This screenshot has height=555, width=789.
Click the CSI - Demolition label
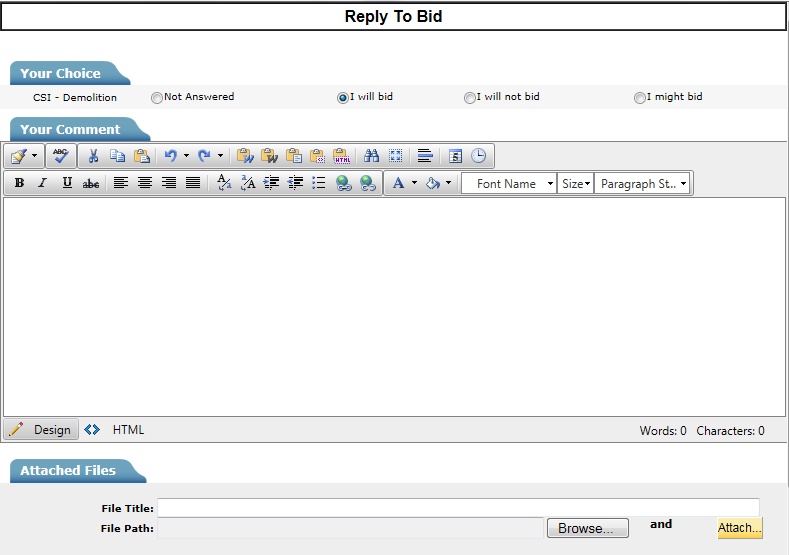pos(75,98)
